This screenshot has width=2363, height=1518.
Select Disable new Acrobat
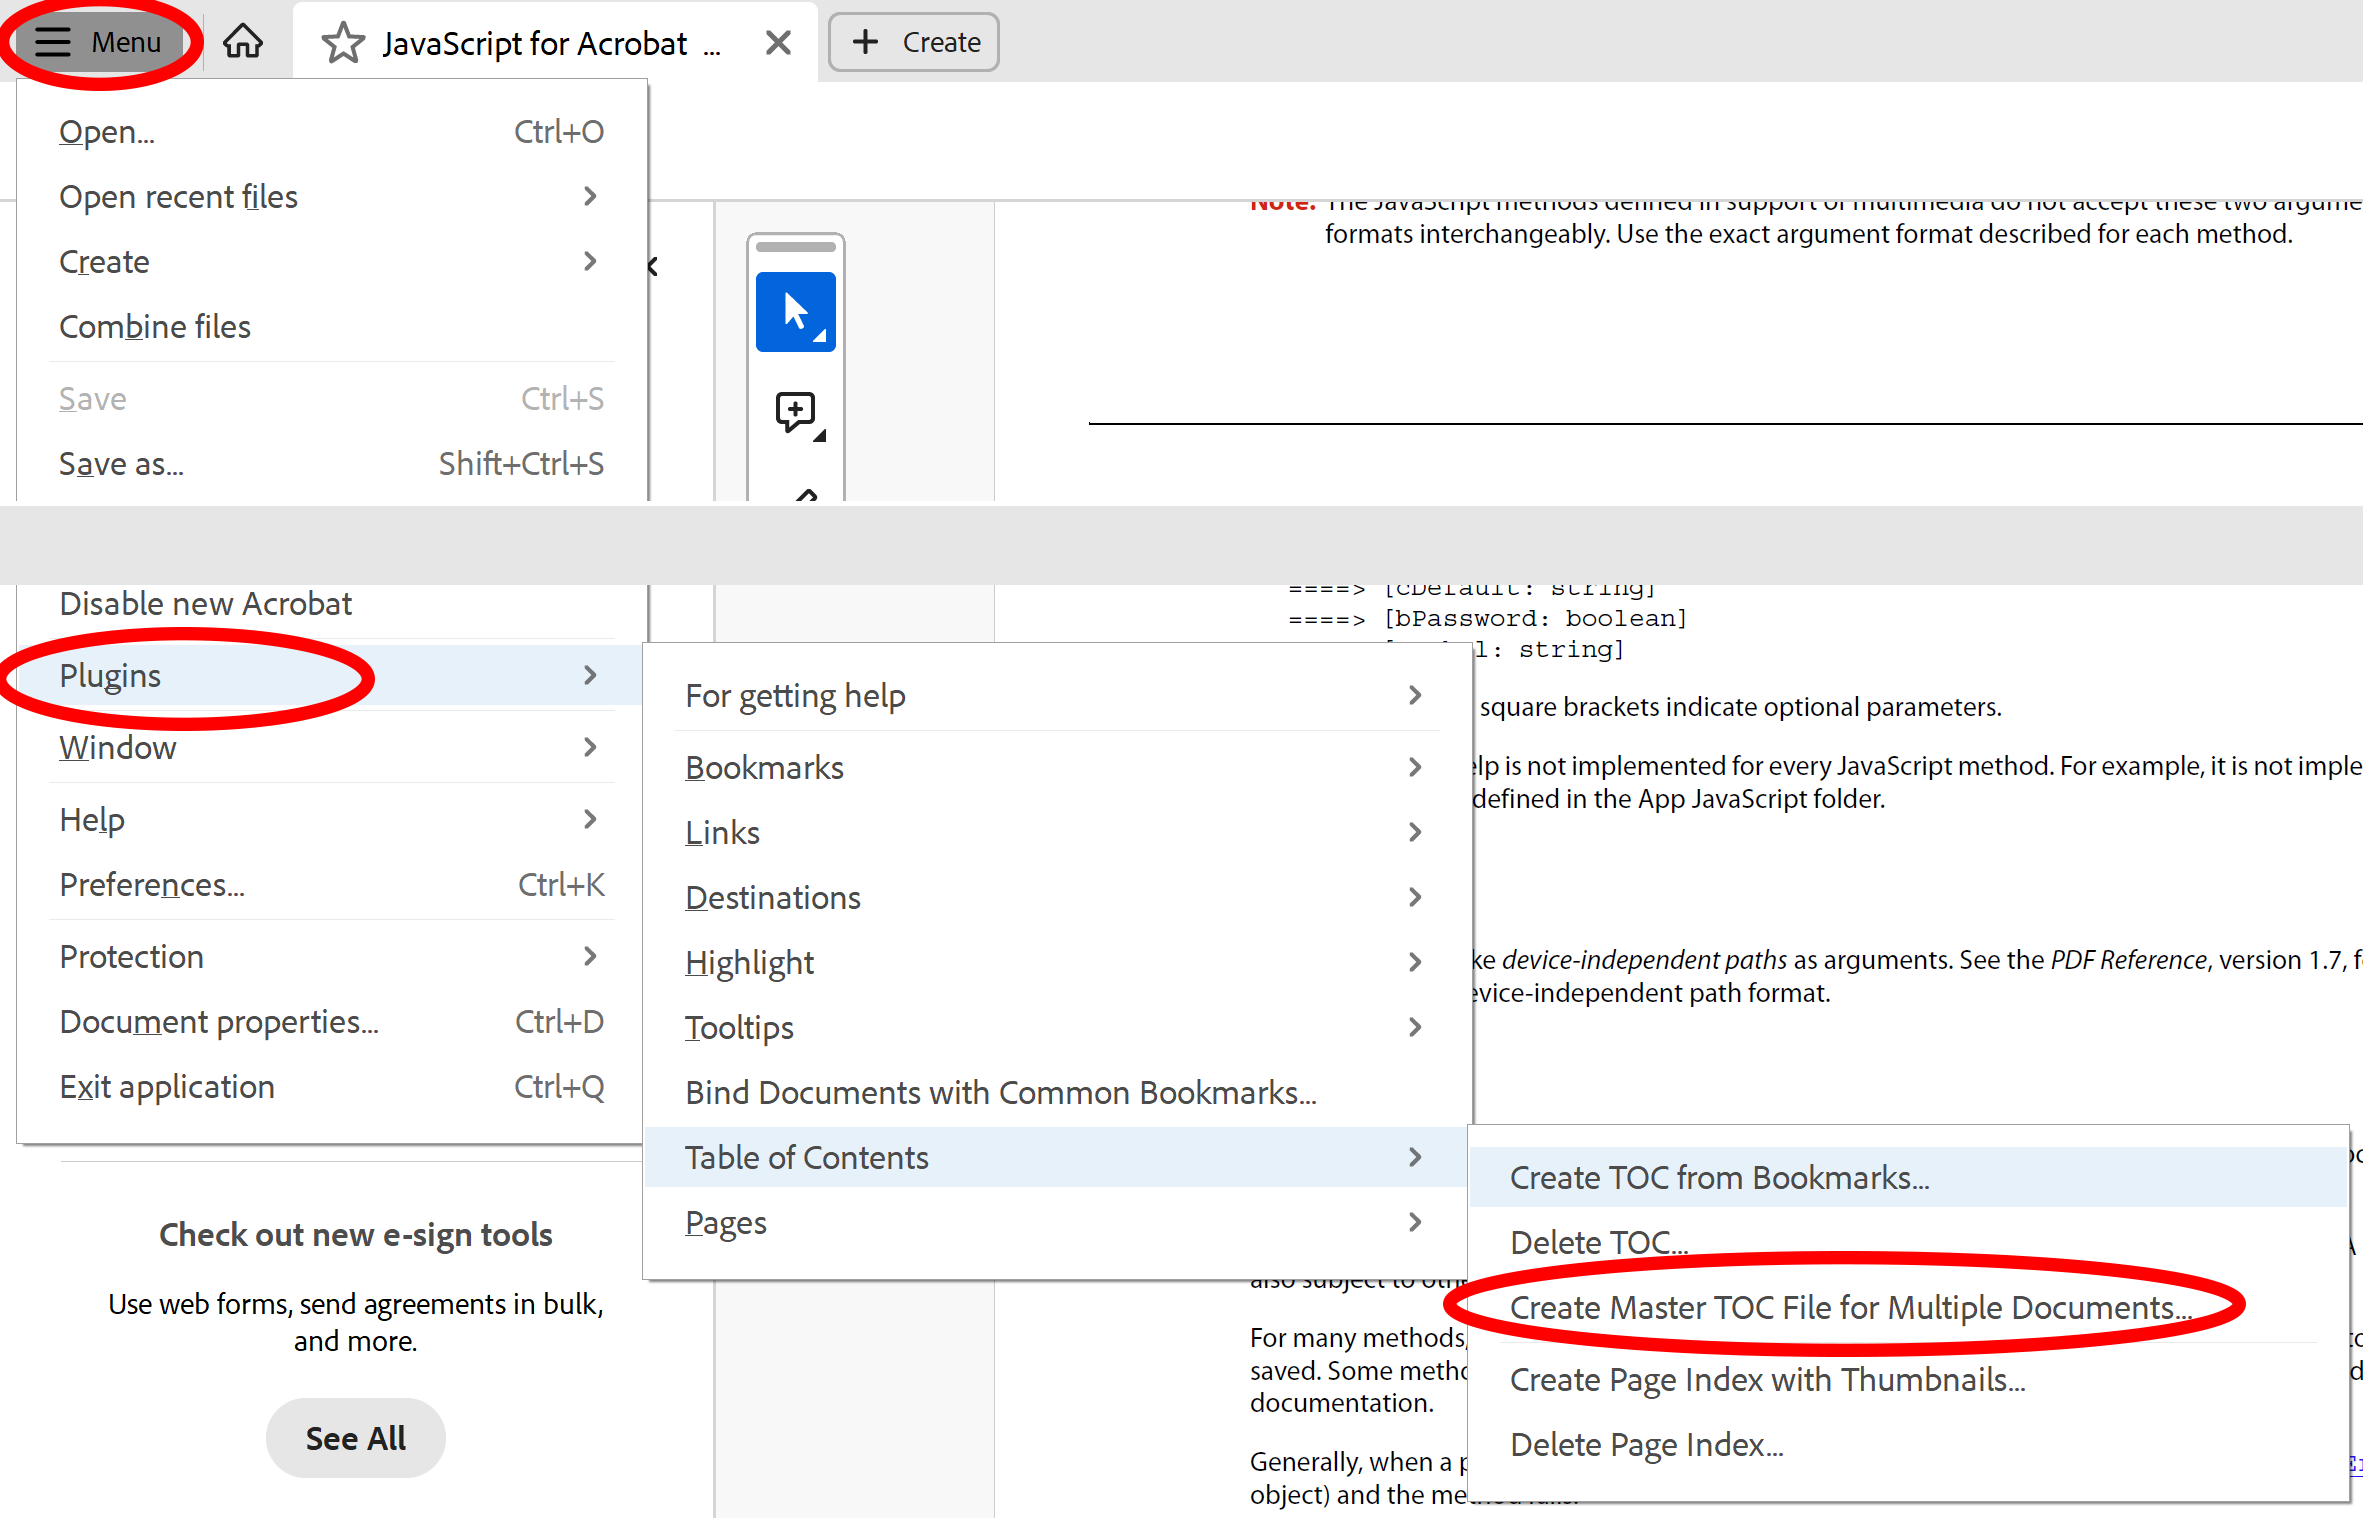(x=331, y=603)
